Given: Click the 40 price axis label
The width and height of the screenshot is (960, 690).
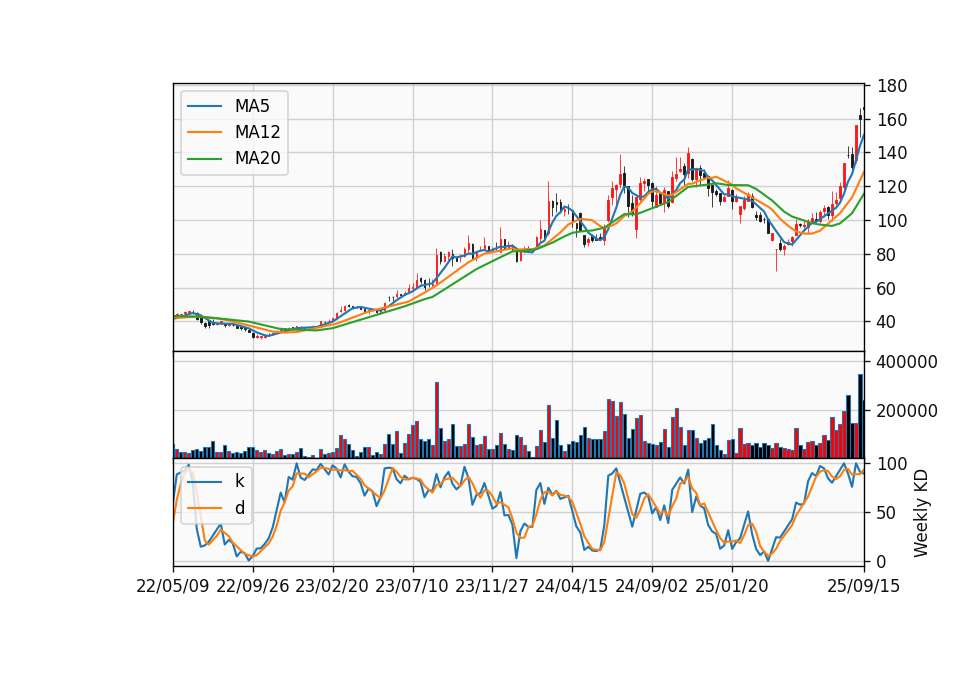Looking at the screenshot, I should (887, 322).
